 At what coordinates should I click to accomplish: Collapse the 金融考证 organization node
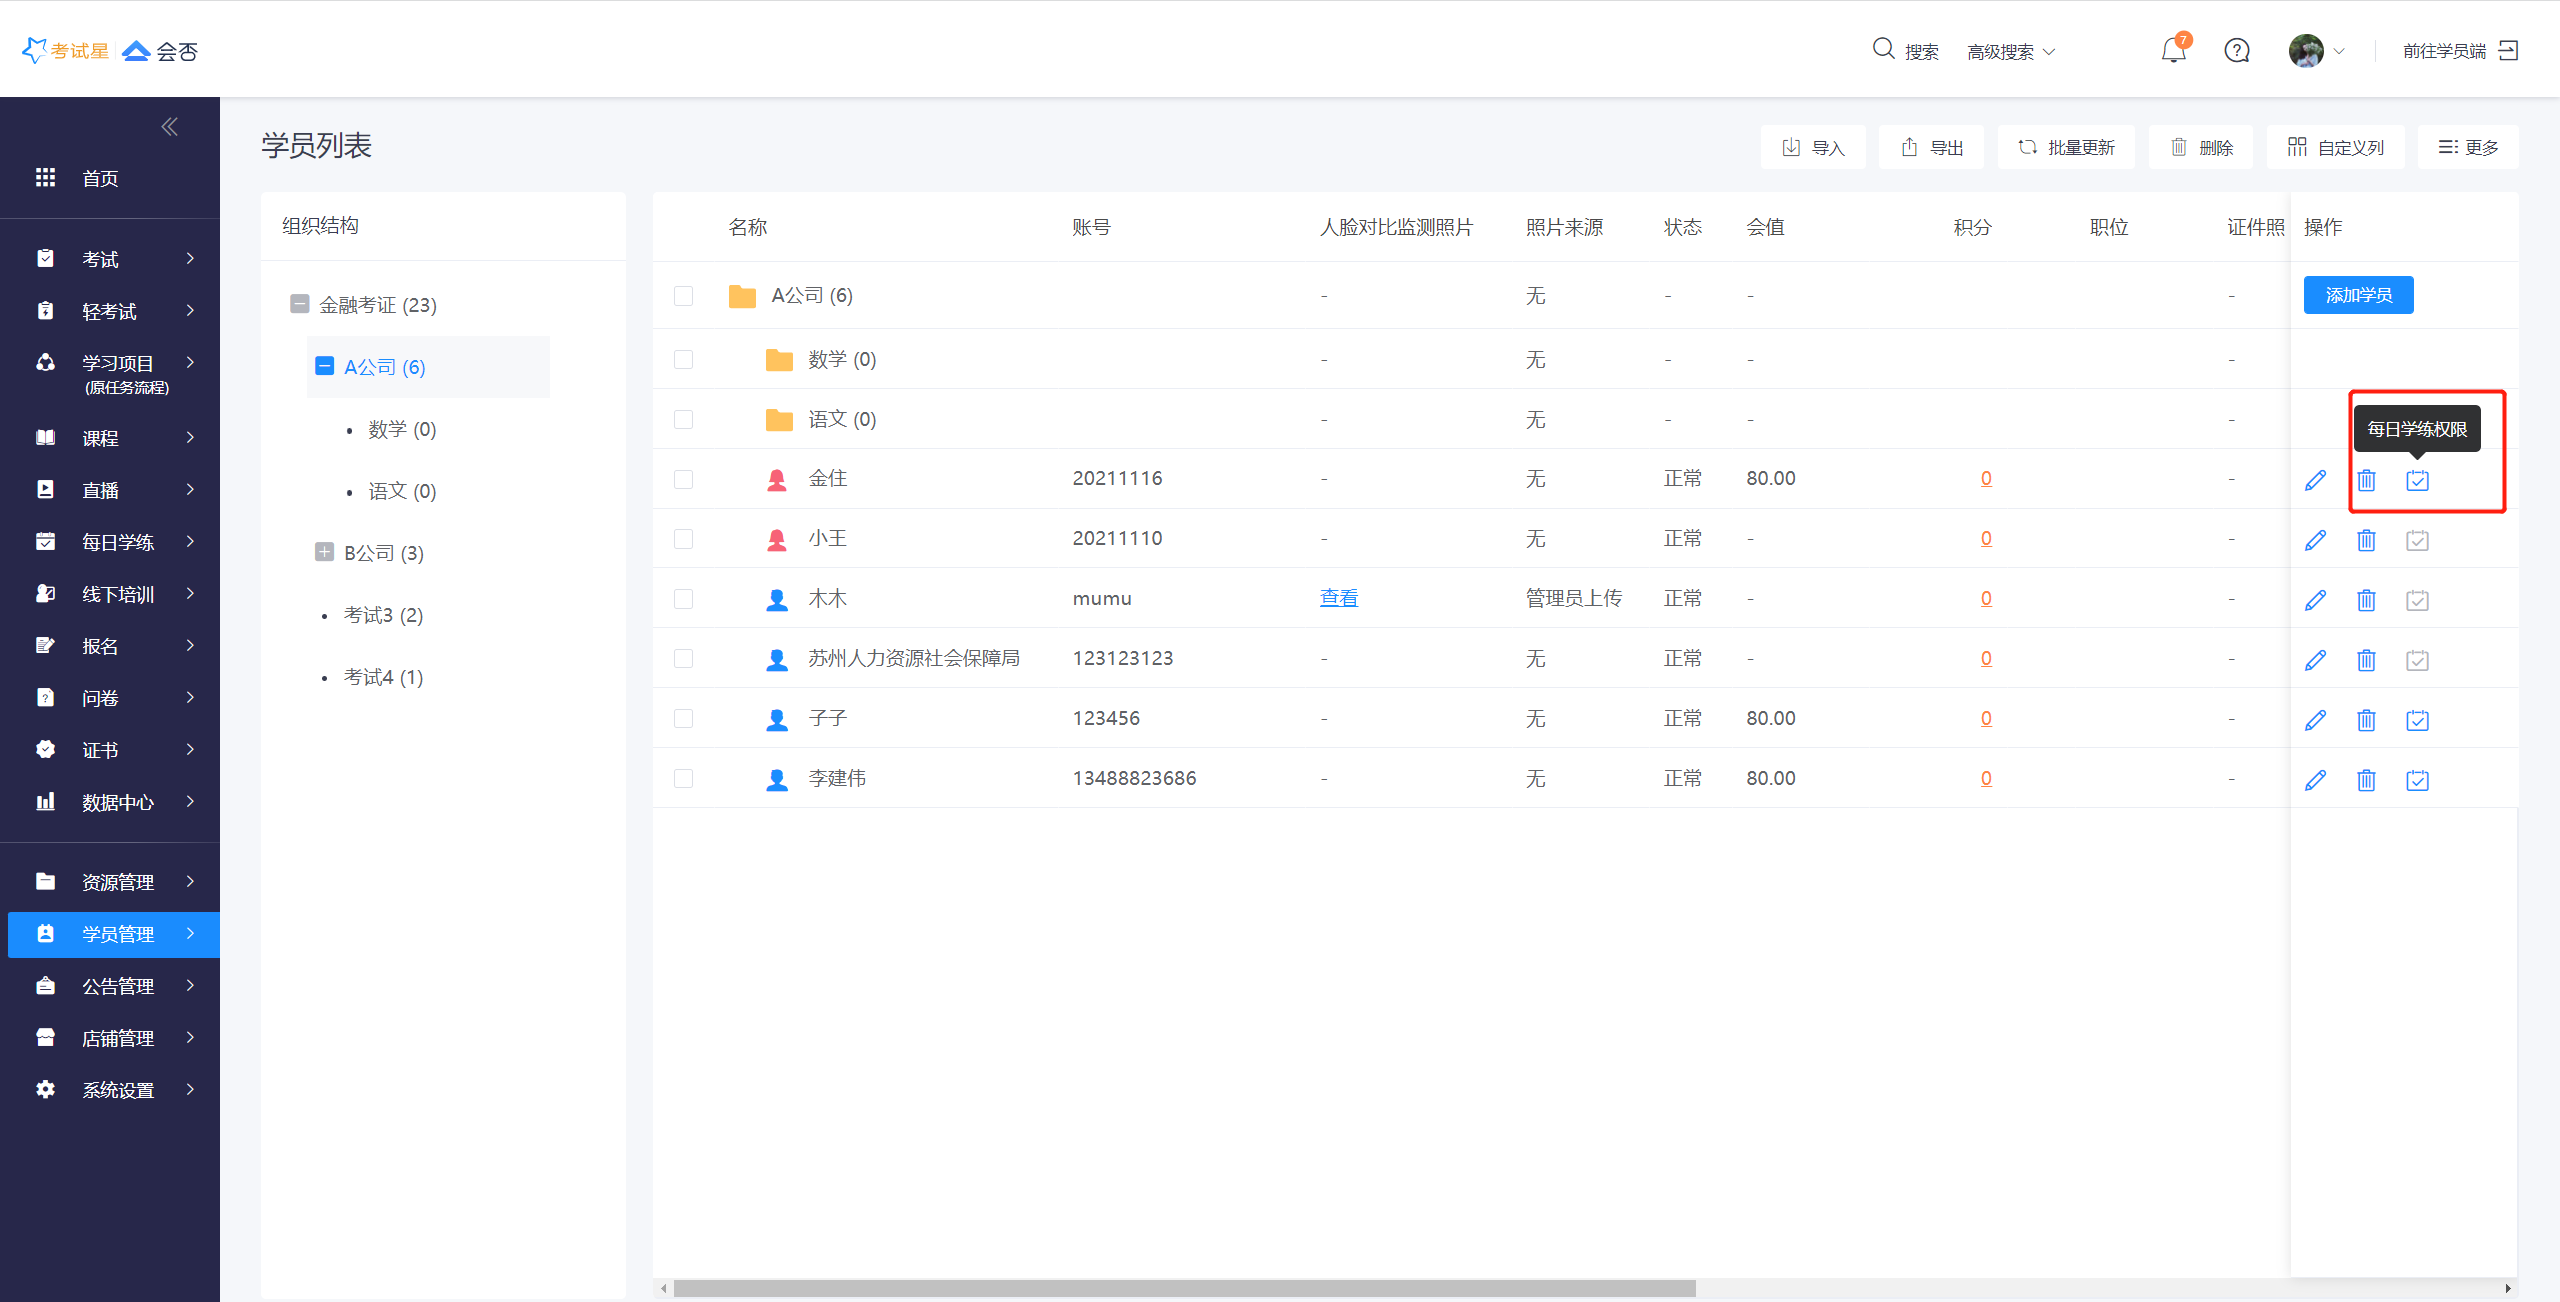pyautogui.click(x=299, y=304)
